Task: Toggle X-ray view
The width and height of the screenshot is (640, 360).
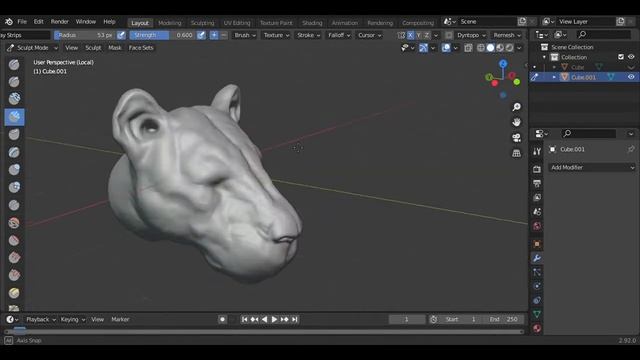Action: [x=468, y=48]
